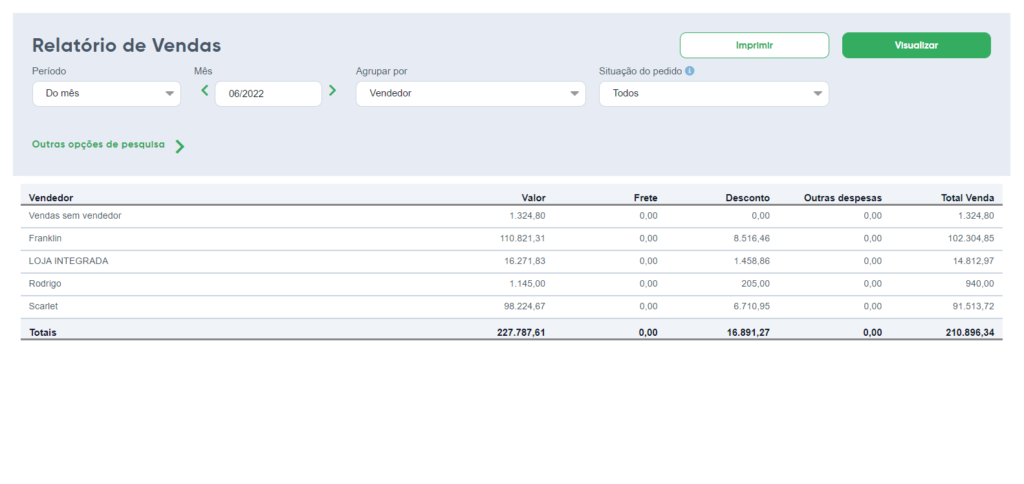This screenshot has width=1024, height=484.
Task: Select the Franklin vendor row
Action: click(x=511, y=238)
